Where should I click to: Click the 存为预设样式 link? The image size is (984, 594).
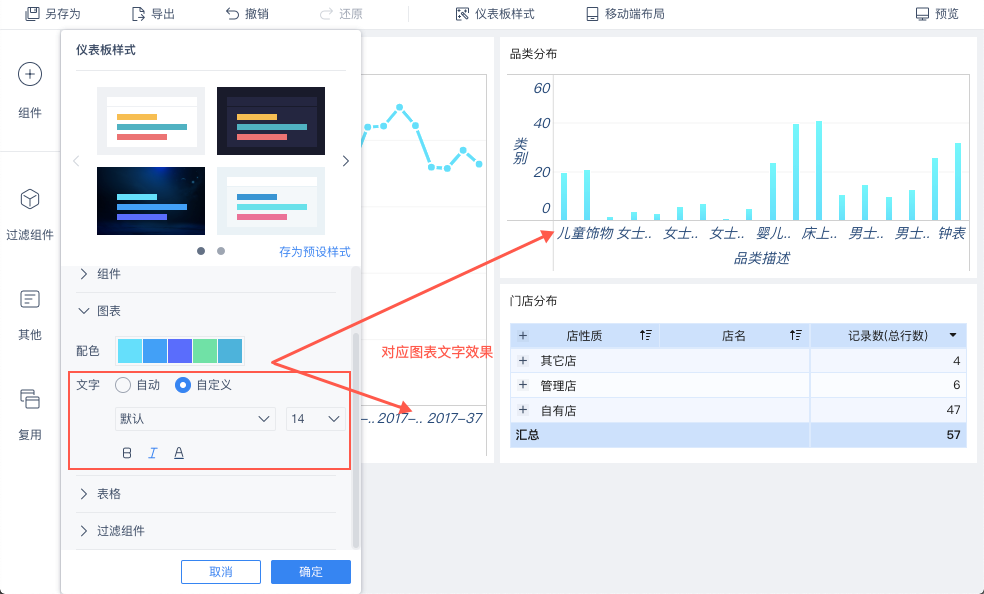pyautogui.click(x=314, y=252)
